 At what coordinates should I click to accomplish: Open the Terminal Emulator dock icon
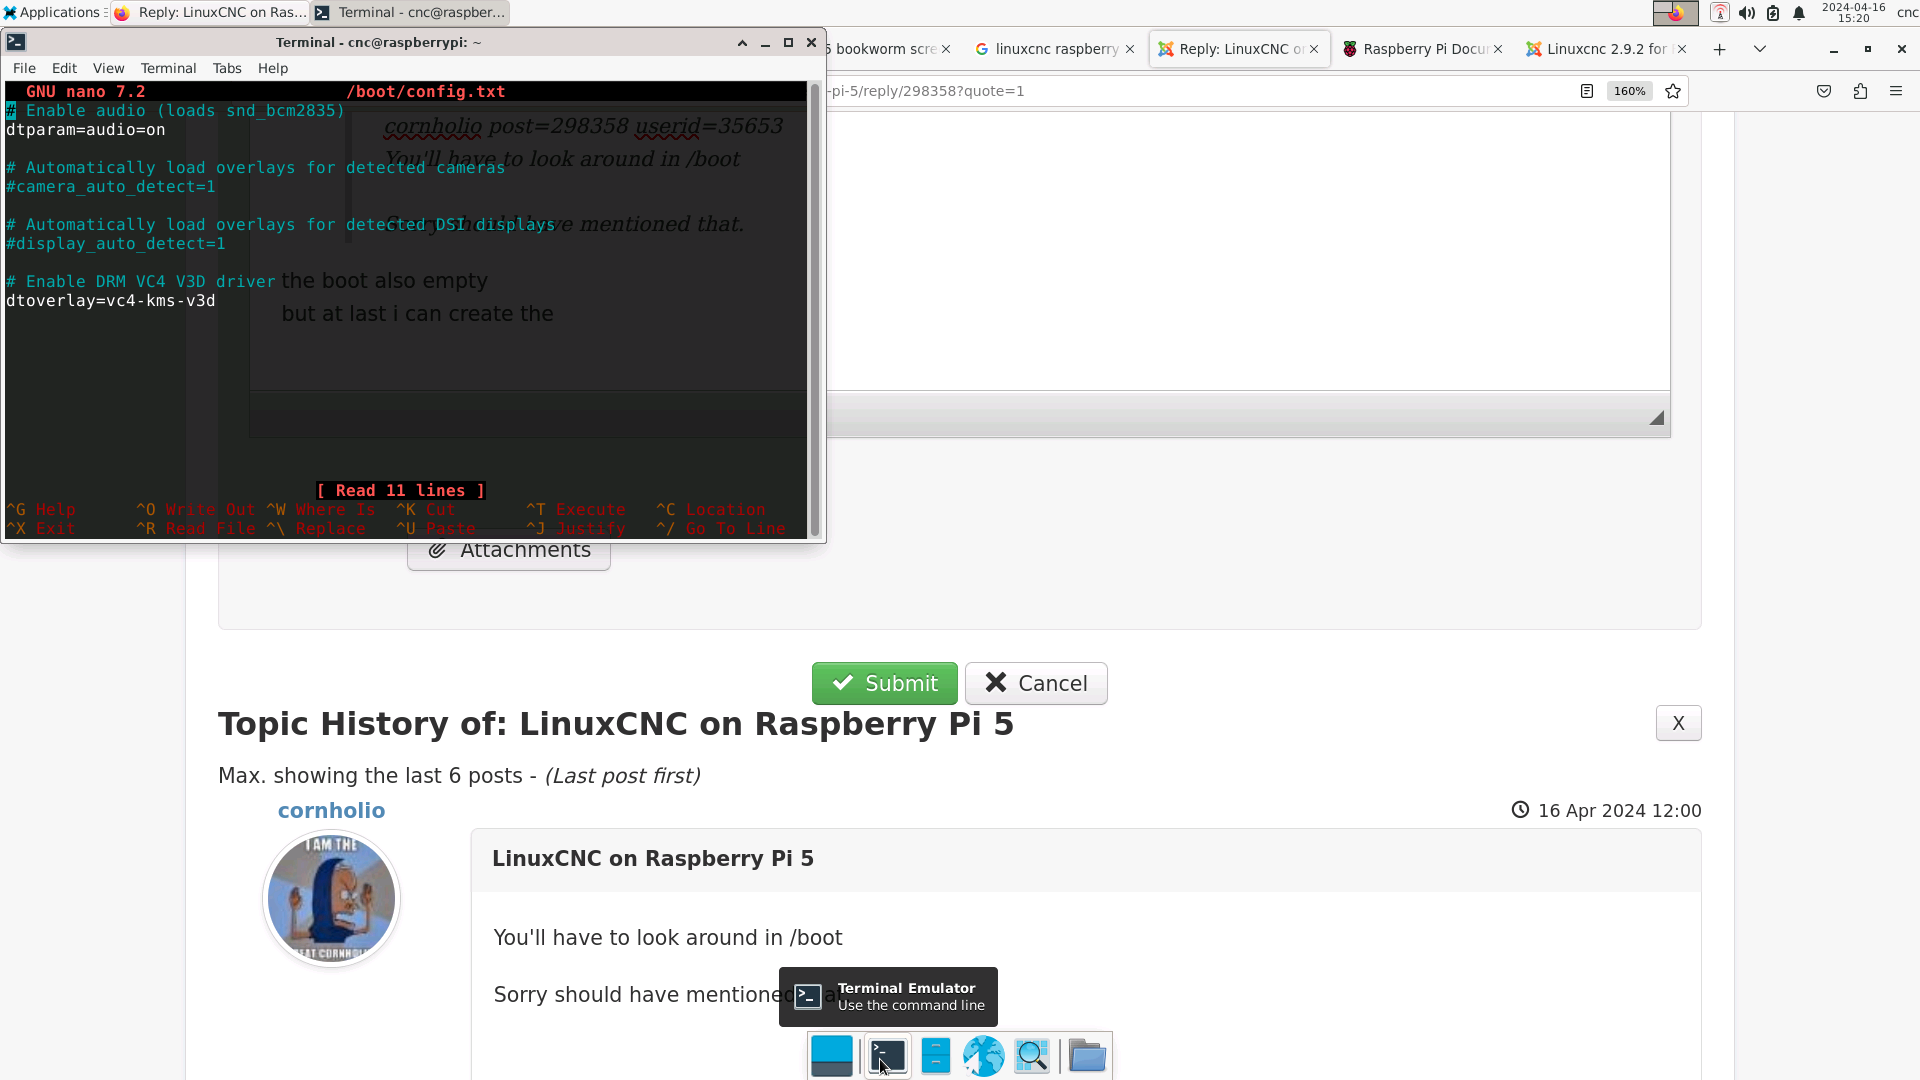click(x=887, y=1056)
